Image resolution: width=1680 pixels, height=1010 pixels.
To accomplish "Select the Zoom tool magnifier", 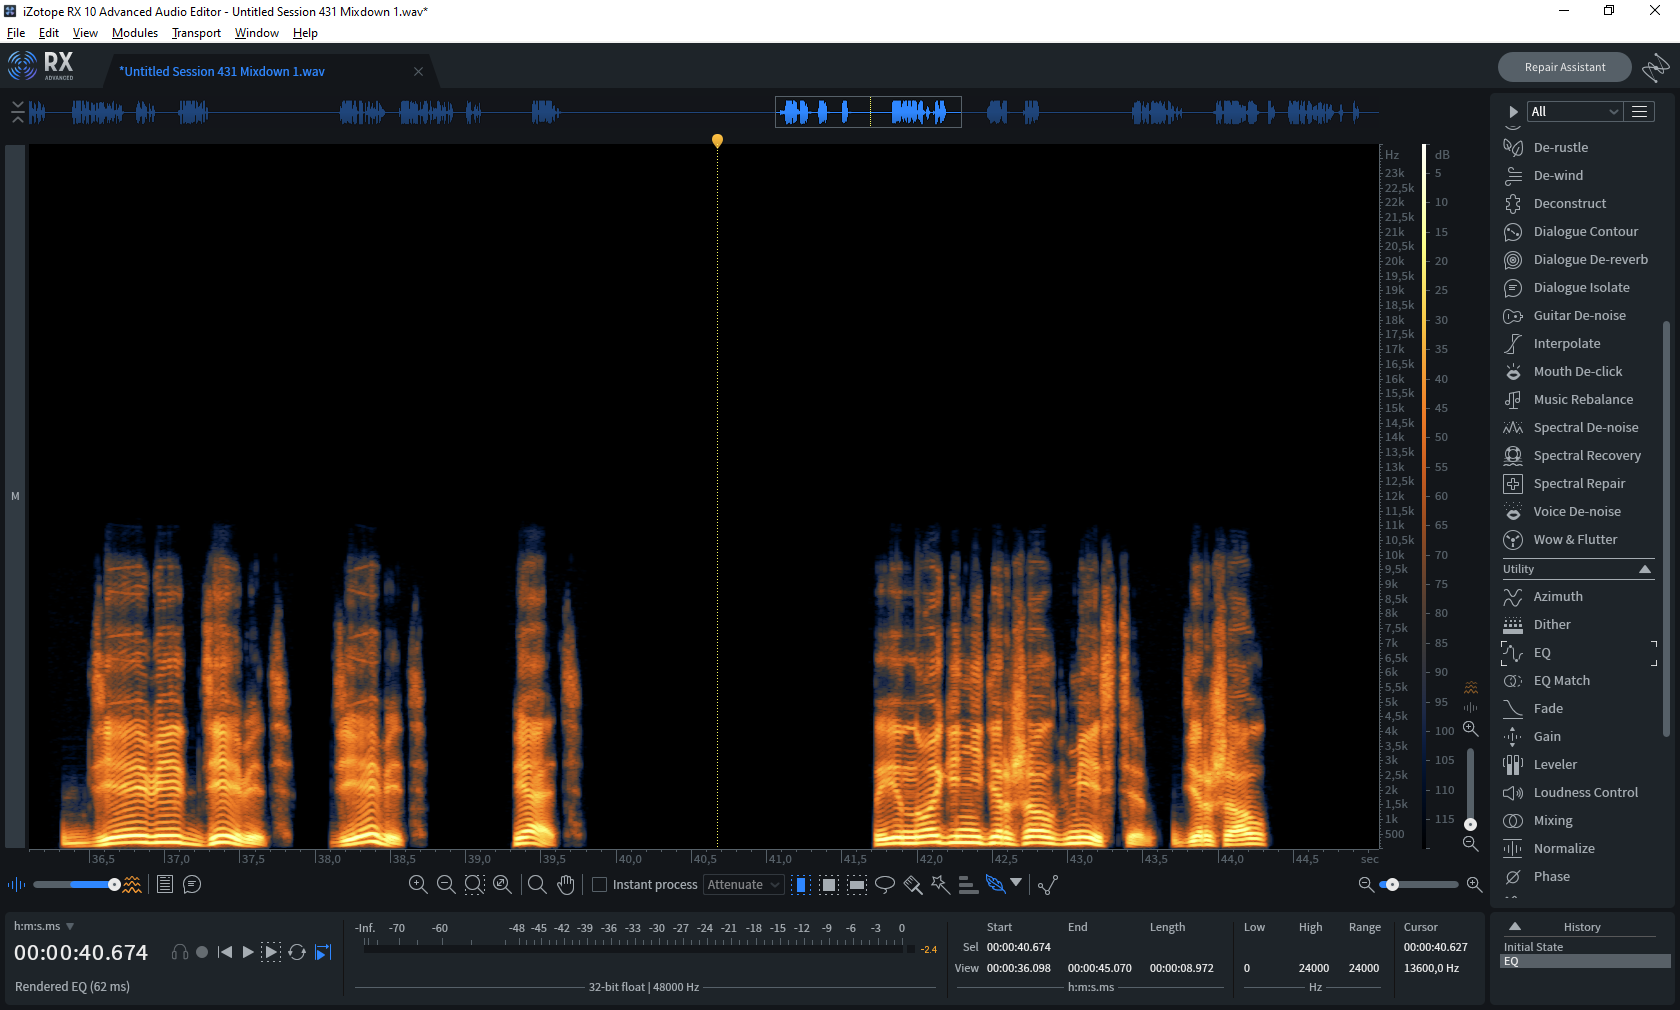I will 537,884.
